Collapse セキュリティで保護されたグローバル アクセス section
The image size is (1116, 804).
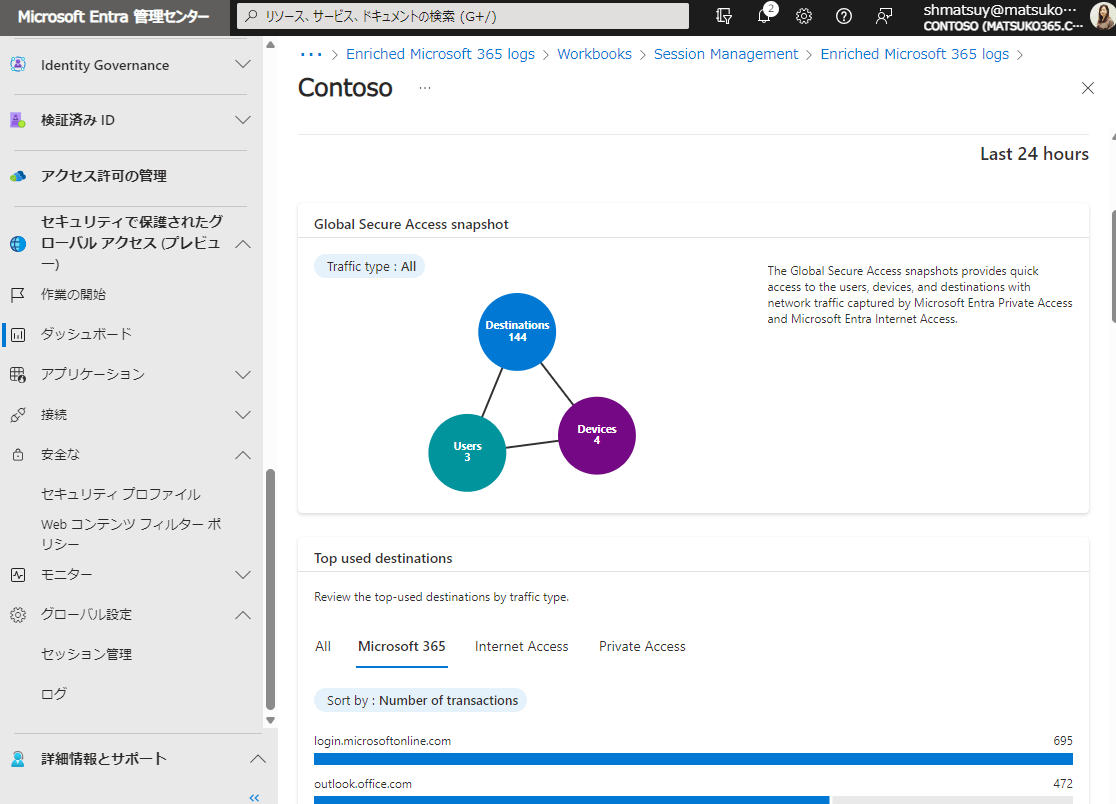coord(243,243)
